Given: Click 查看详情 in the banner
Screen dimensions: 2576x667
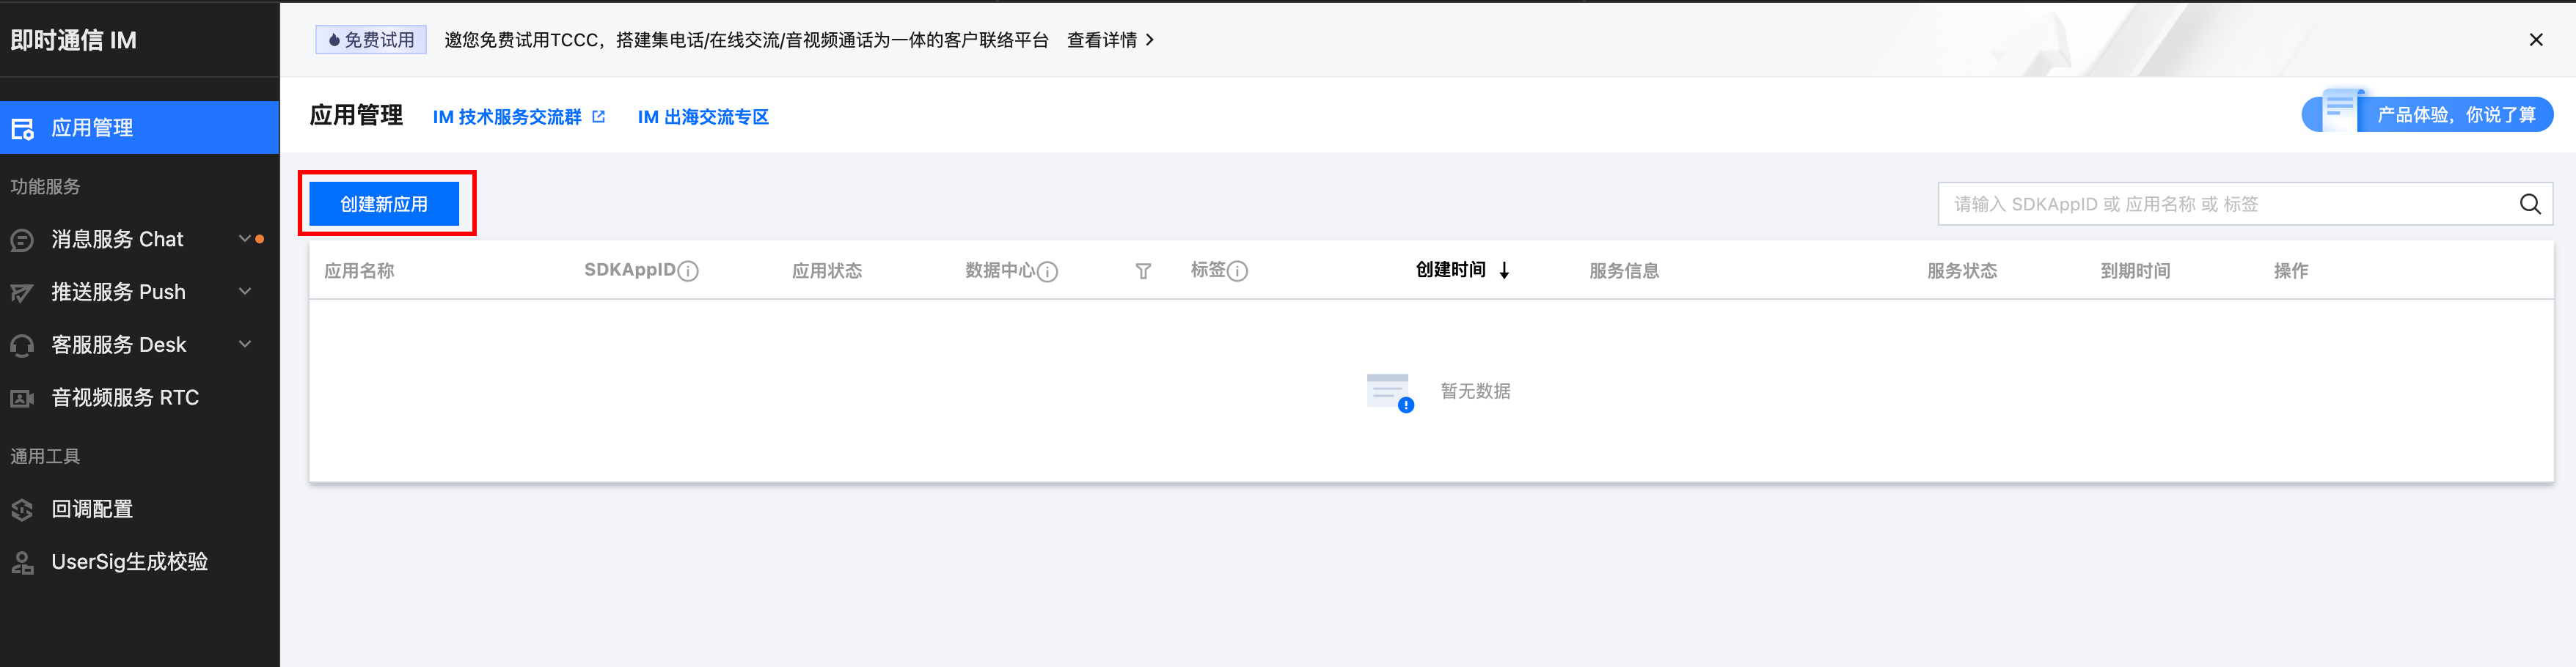Looking at the screenshot, I should 1102,40.
